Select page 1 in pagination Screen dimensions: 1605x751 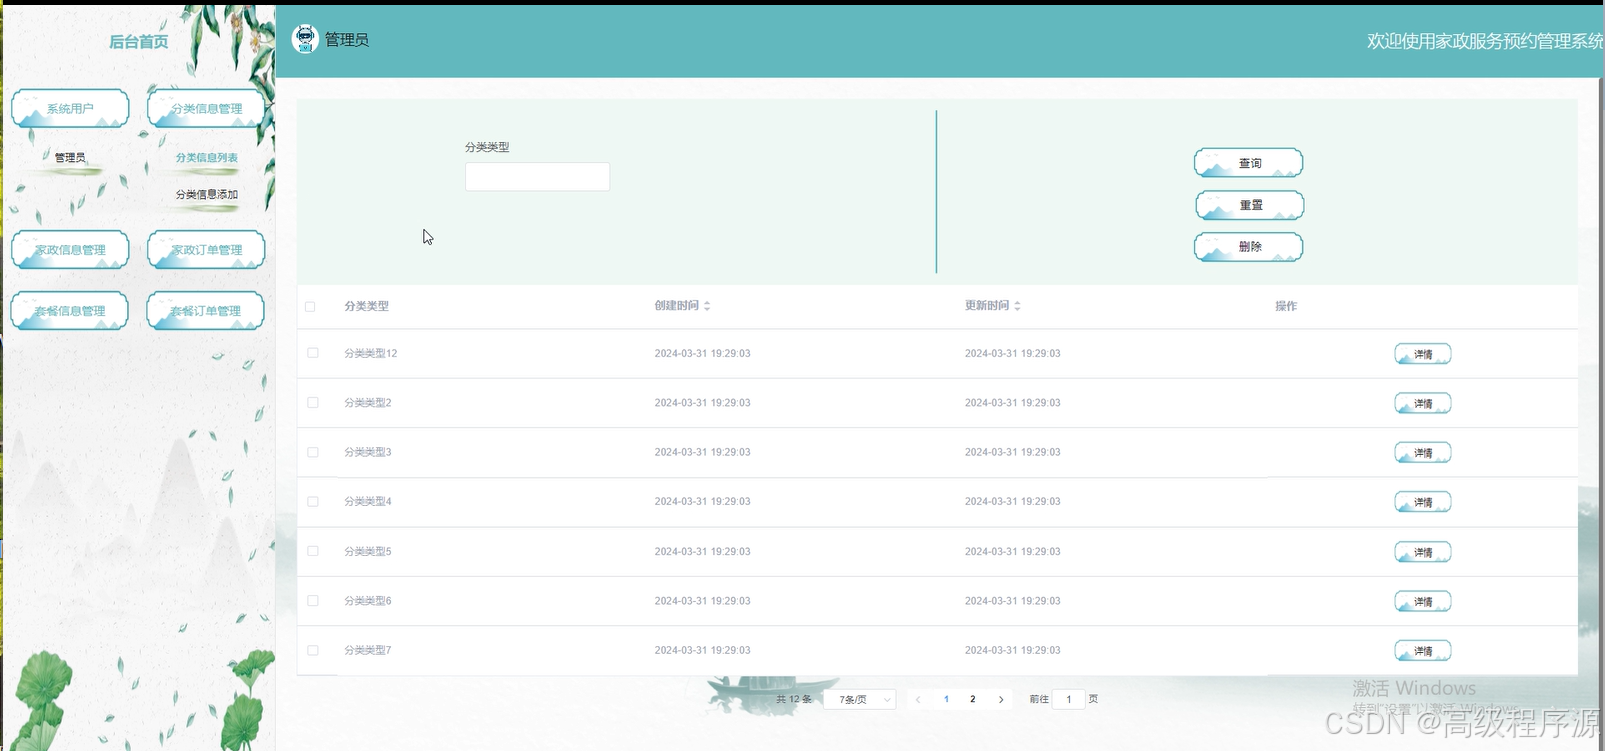click(x=946, y=700)
